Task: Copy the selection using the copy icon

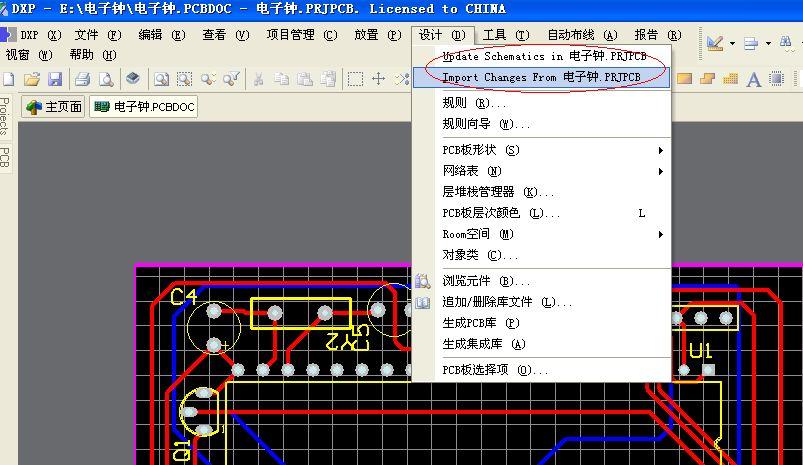Action: [x=282, y=79]
